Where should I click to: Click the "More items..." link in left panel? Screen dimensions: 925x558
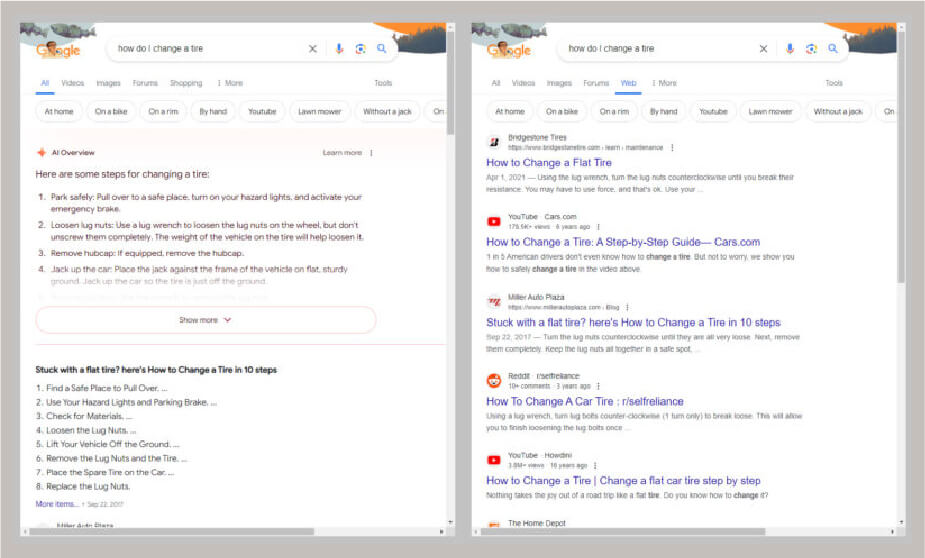click(57, 504)
